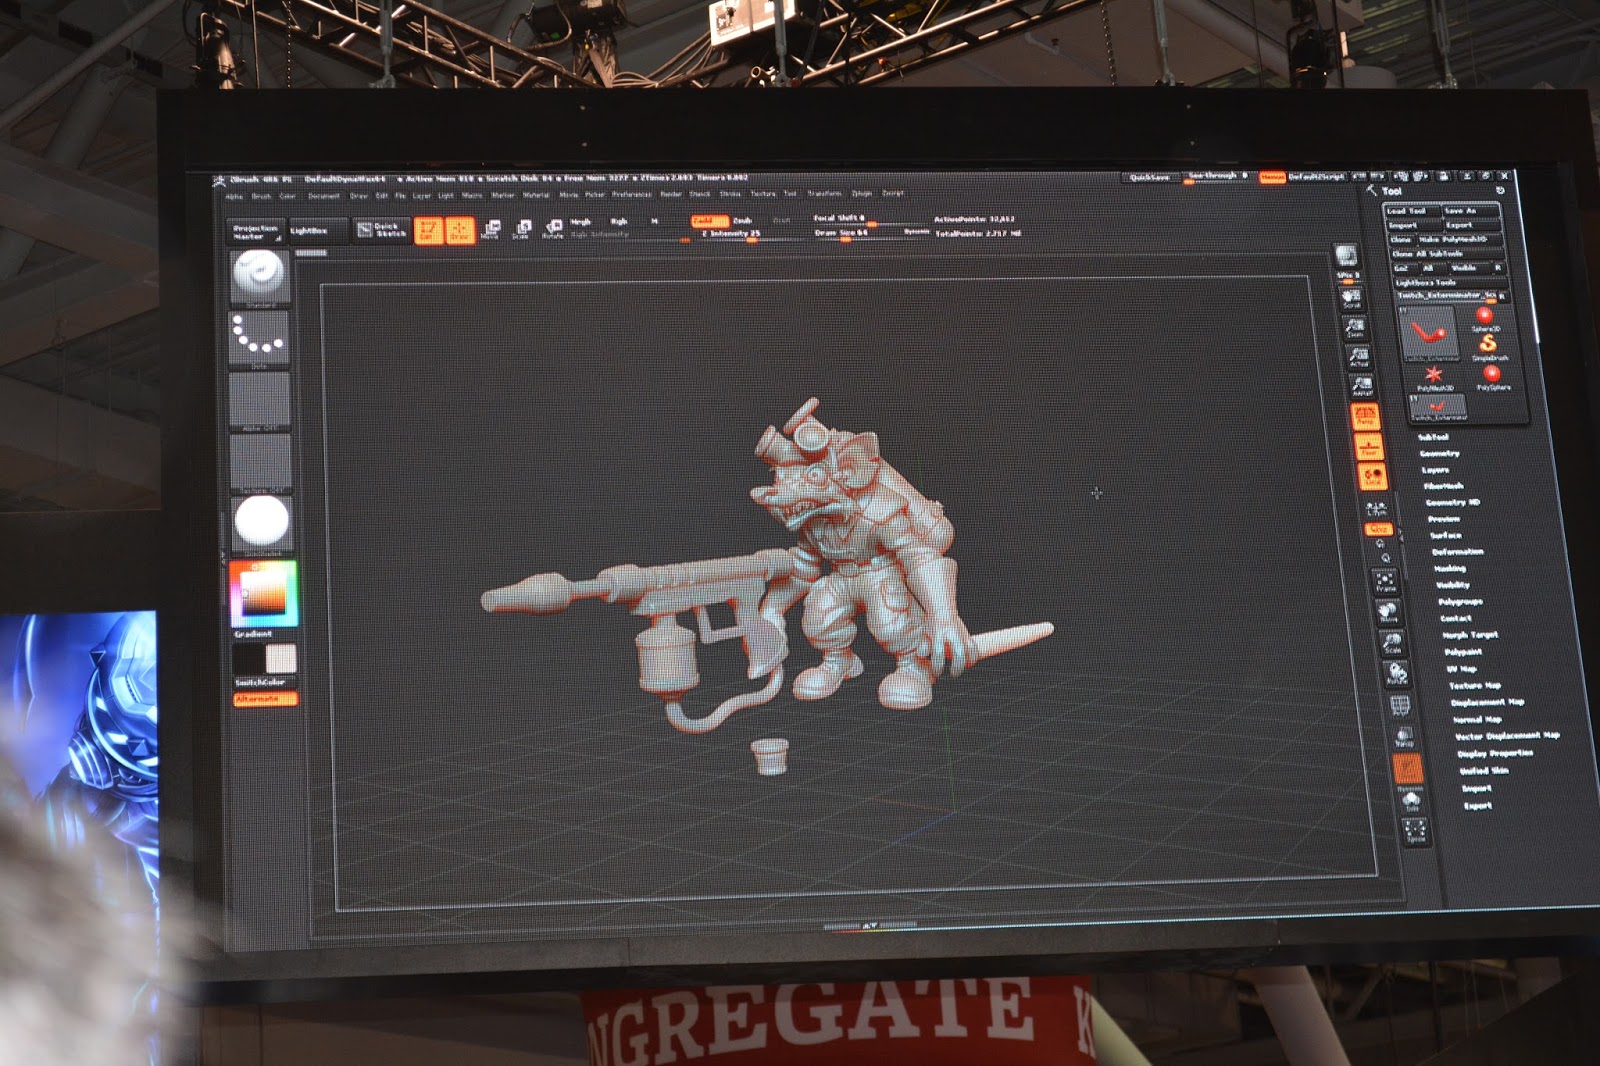
Task: Click the Load Tool button
Action: (x=1411, y=211)
